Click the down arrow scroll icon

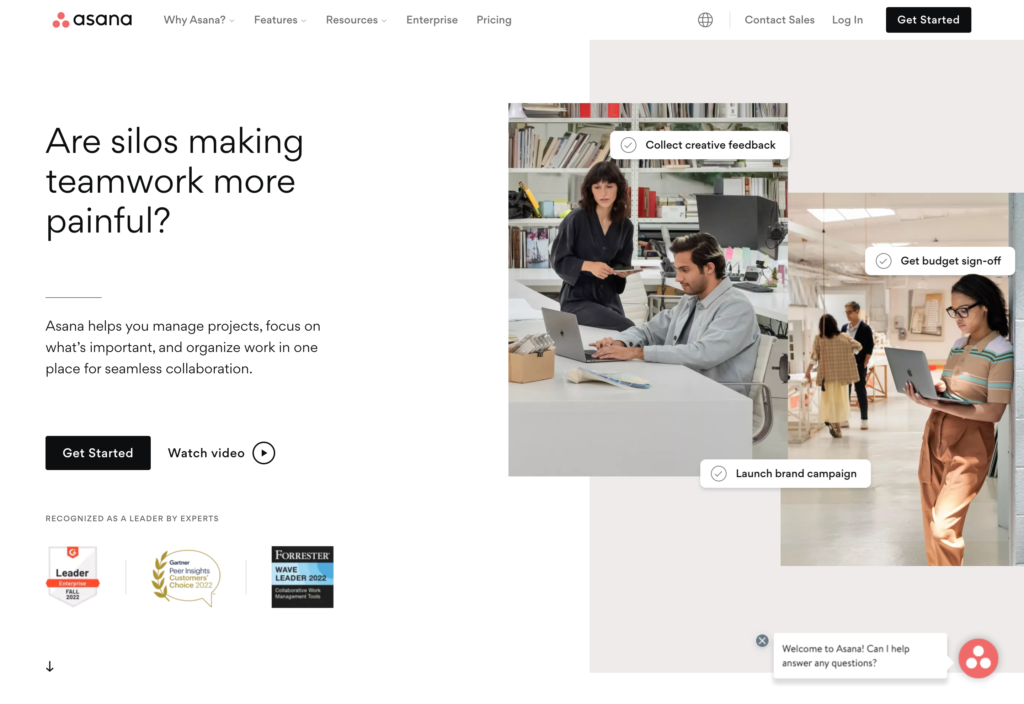[x=50, y=666]
